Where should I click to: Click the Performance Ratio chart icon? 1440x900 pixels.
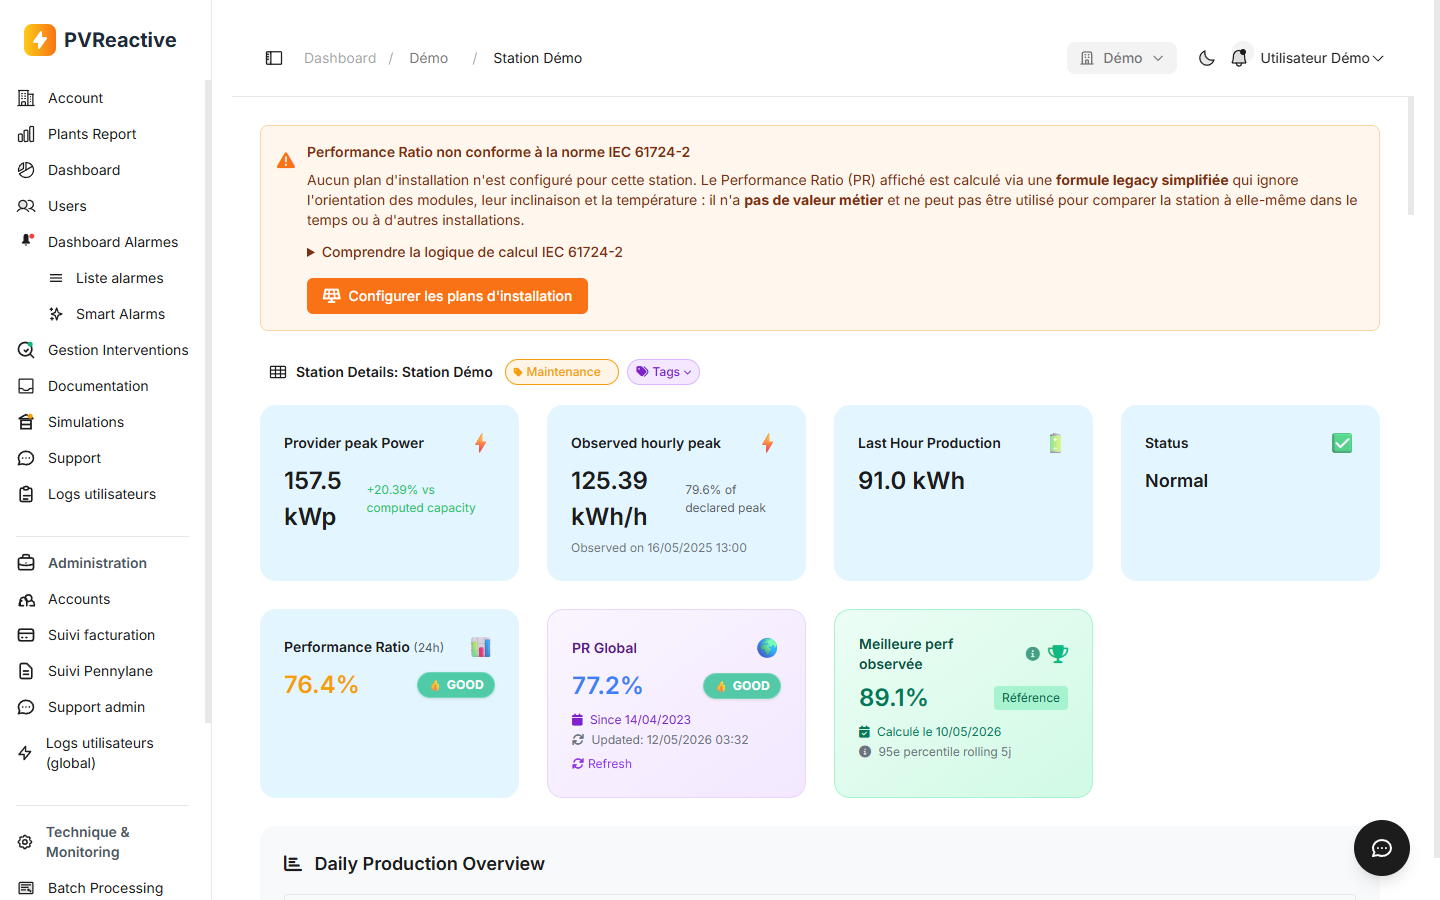481,647
